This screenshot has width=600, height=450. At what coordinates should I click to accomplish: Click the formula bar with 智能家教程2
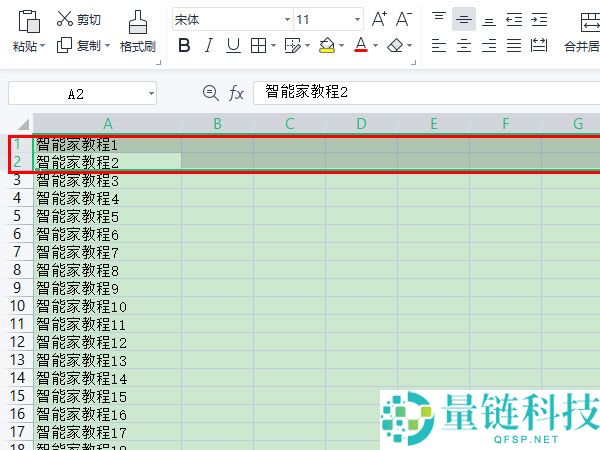(x=427, y=92)
